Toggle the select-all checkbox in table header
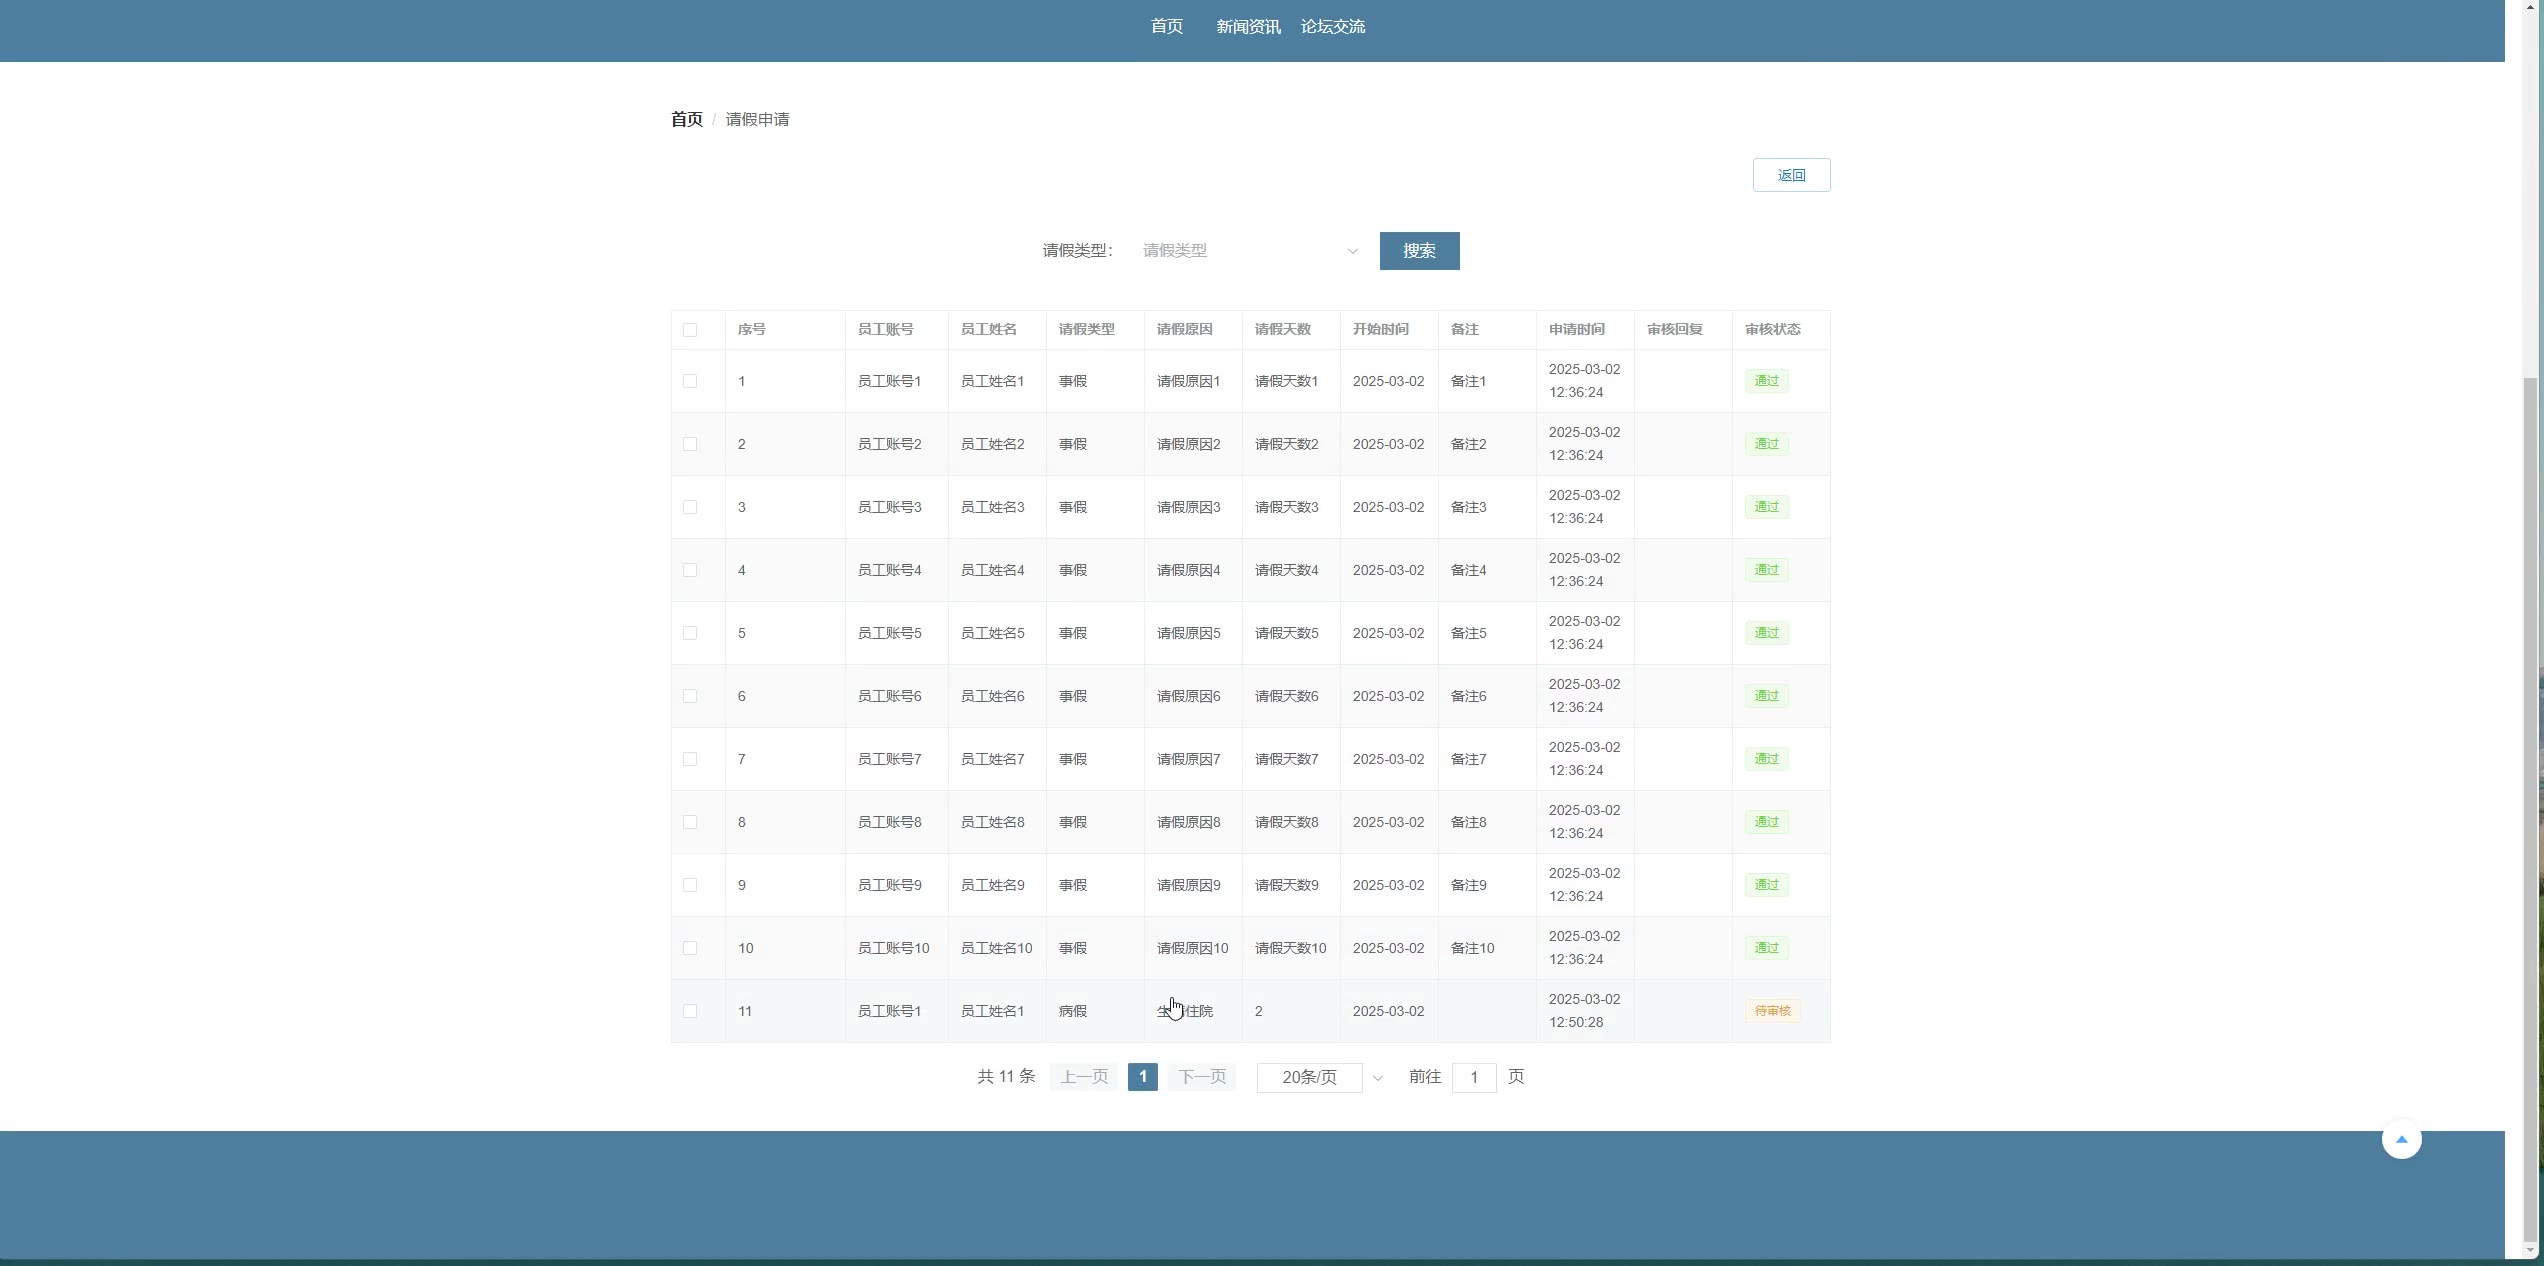 tap(690, 330)
